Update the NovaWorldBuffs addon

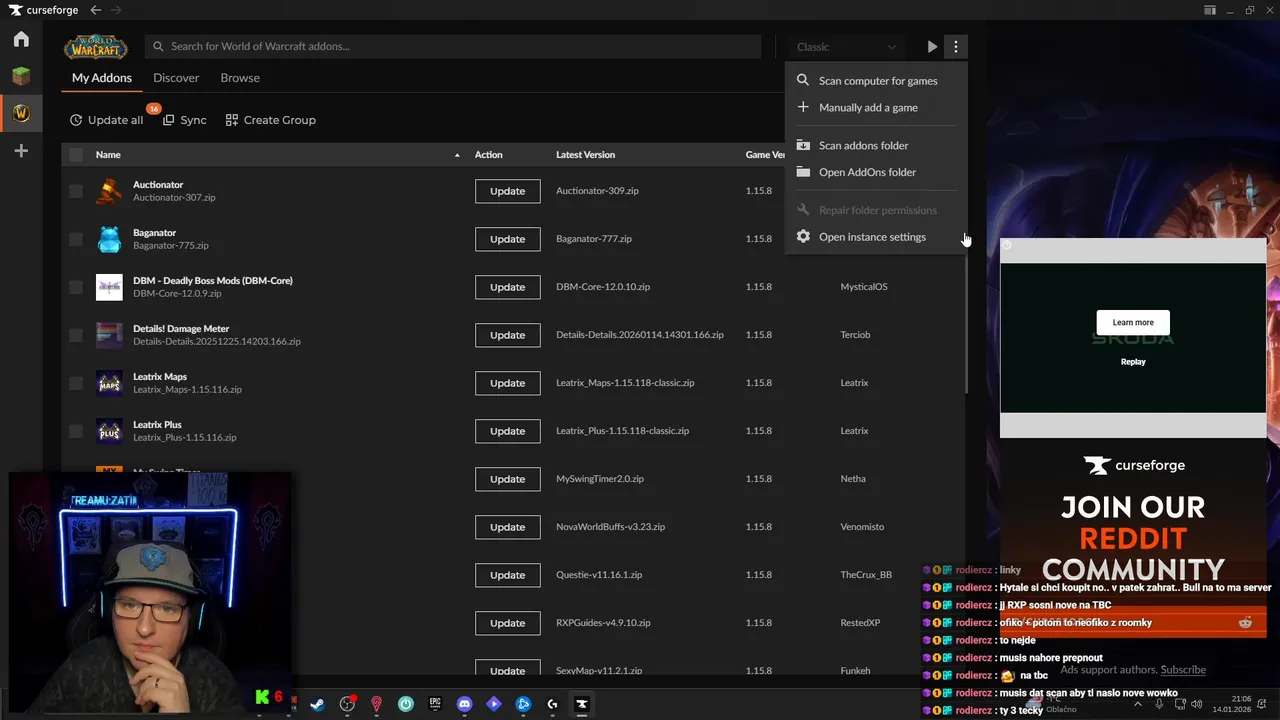tap(507, 527)
